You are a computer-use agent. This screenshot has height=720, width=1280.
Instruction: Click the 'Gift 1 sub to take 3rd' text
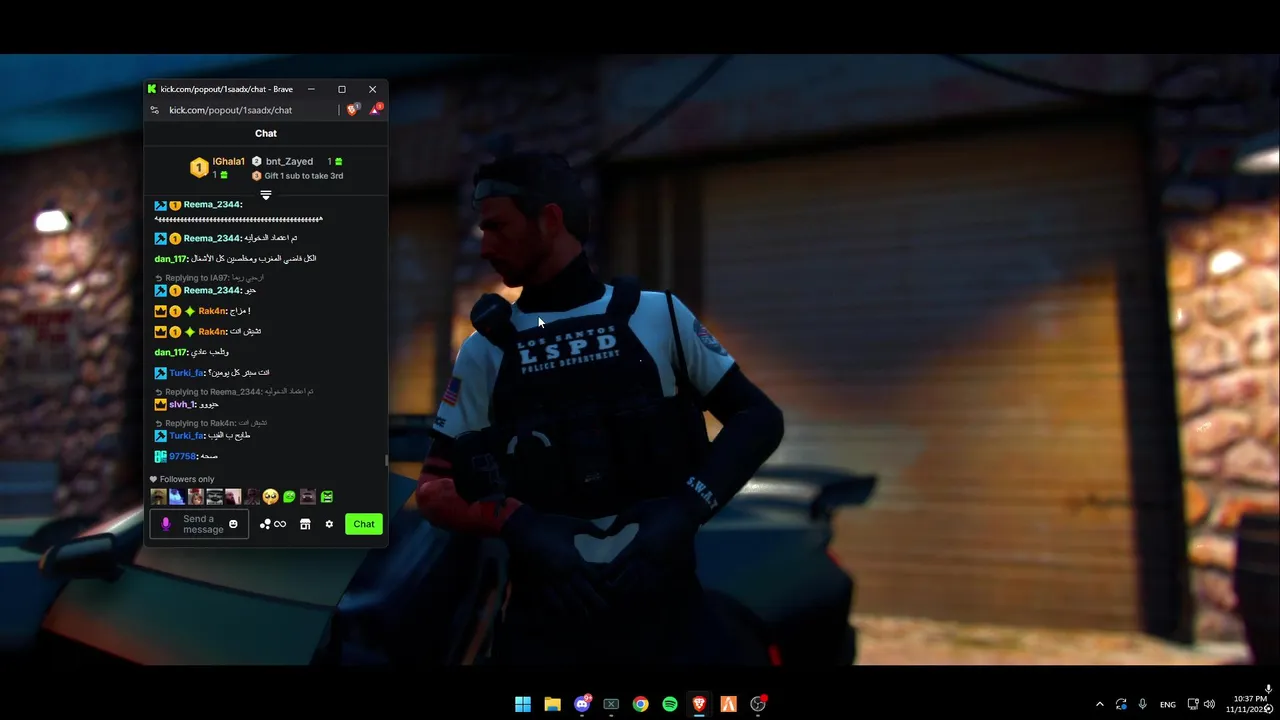coord(304,176)
